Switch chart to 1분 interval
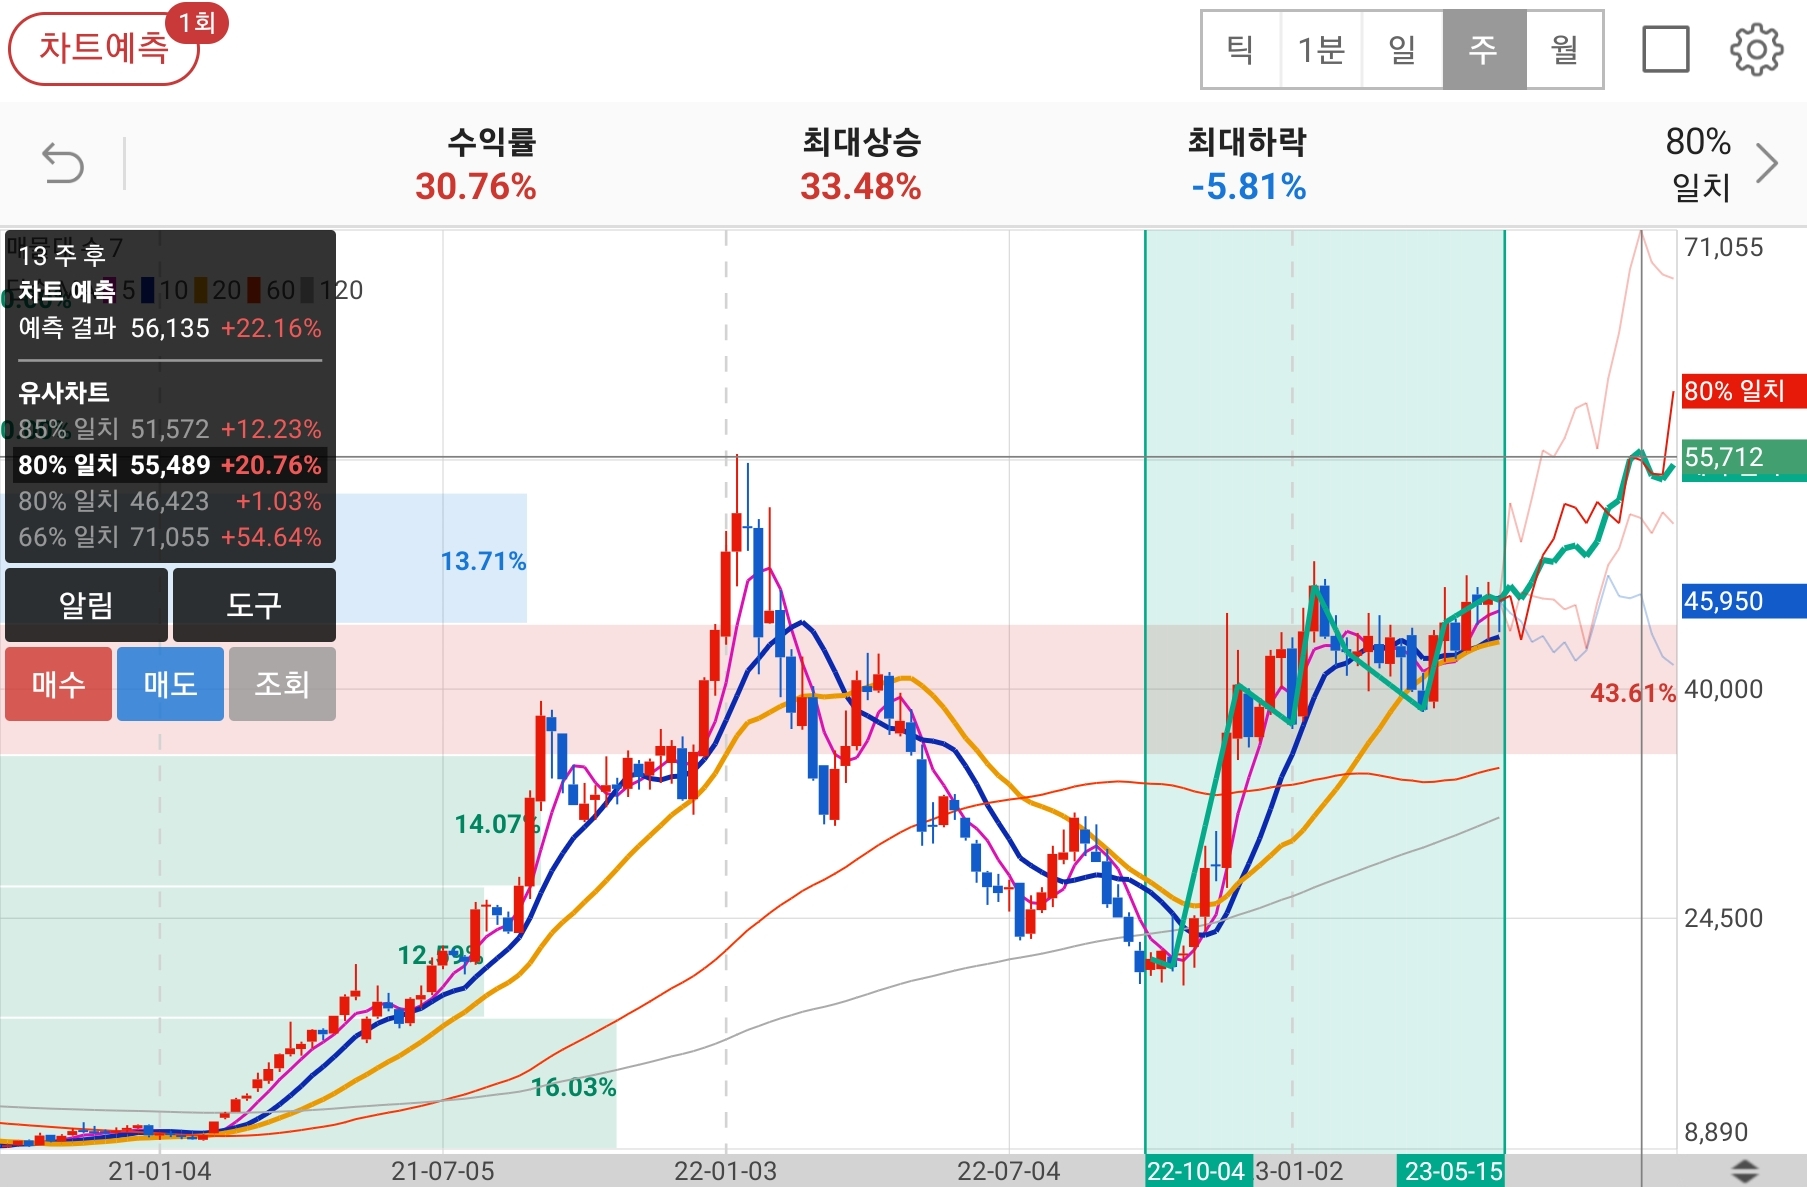 point(1321,49)
